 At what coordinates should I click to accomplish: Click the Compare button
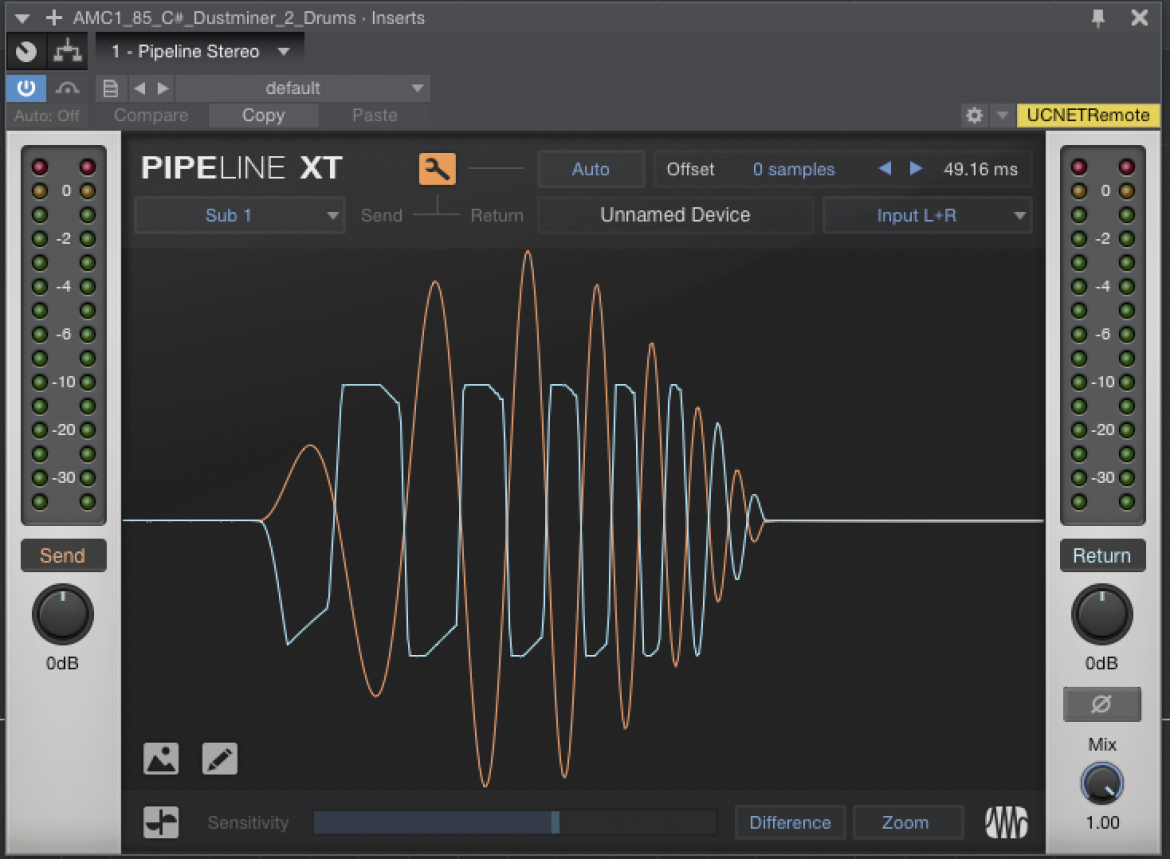click(151, 116)
